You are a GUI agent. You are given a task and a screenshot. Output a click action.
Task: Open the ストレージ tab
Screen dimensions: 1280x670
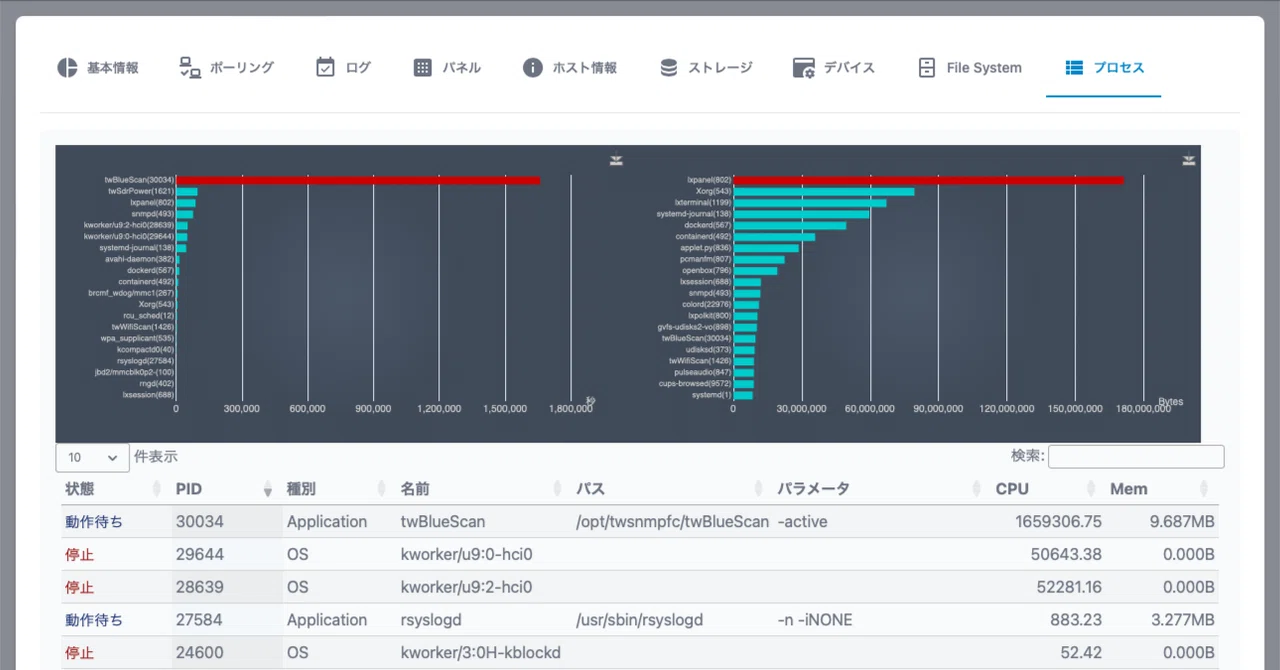click(706, 68)
